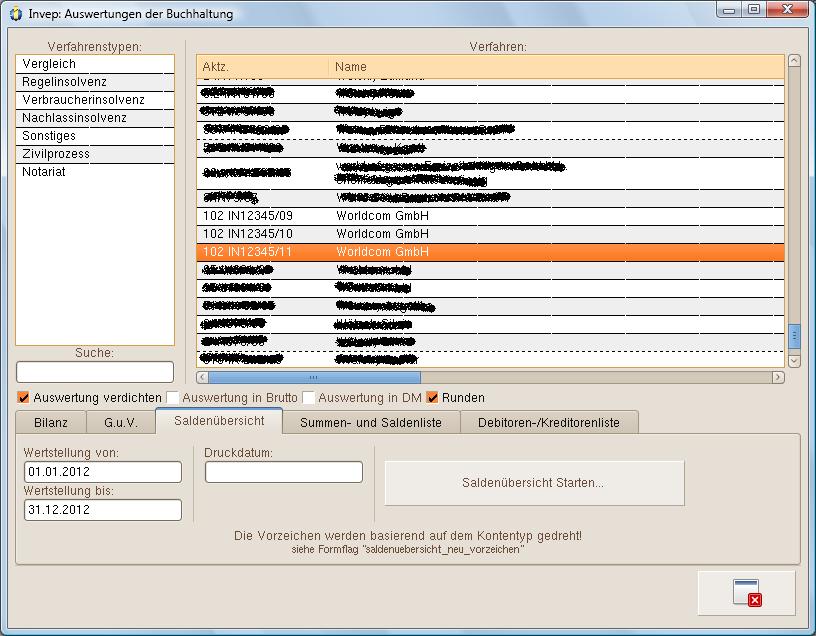Click the vertical scrollbar up arrow
This screenshot has width=816, height=636.
[x=794, y=60]
